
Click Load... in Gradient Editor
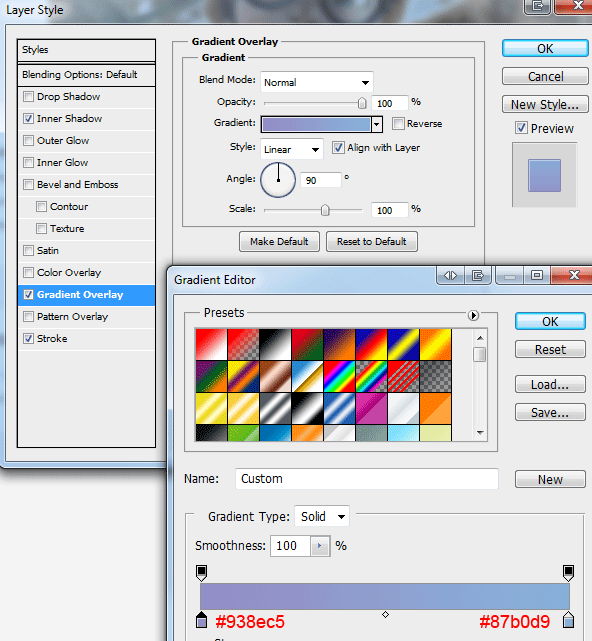click(550, 384)
